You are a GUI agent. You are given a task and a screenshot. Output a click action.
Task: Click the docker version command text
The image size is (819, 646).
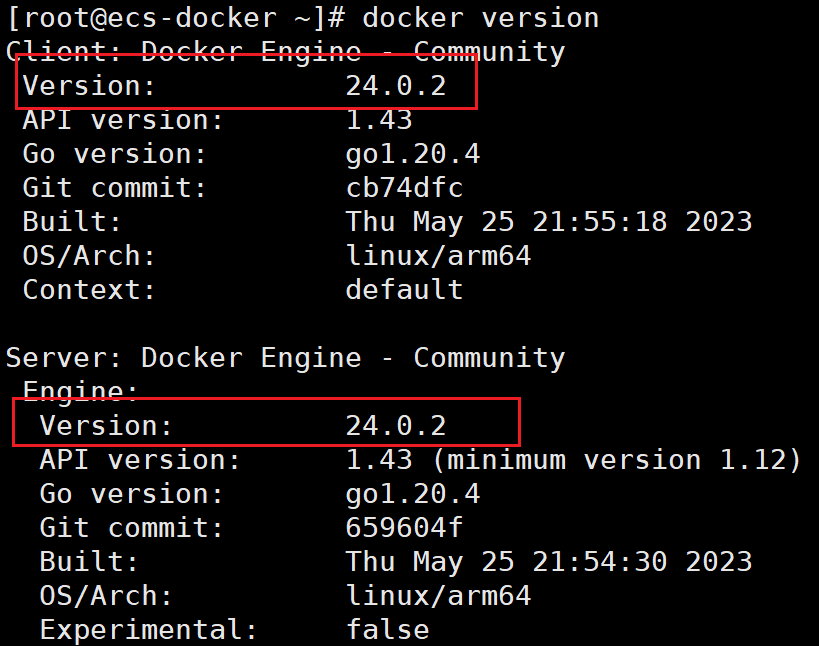[x=470, y=17]
